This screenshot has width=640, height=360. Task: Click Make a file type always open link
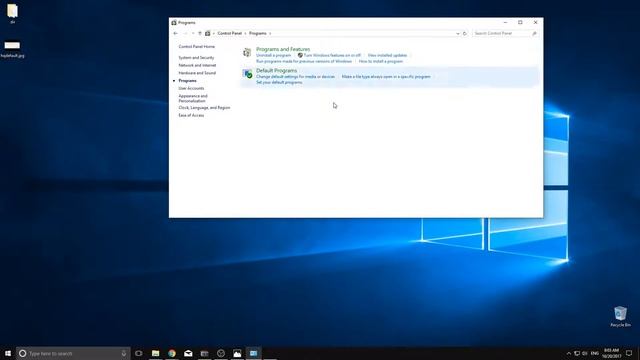[386, 77]
